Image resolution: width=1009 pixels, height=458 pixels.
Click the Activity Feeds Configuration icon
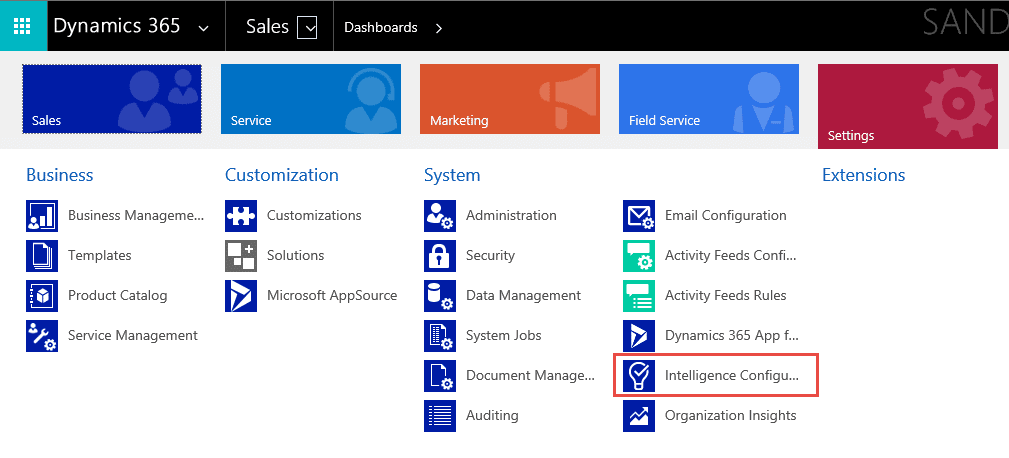(639, 255)
